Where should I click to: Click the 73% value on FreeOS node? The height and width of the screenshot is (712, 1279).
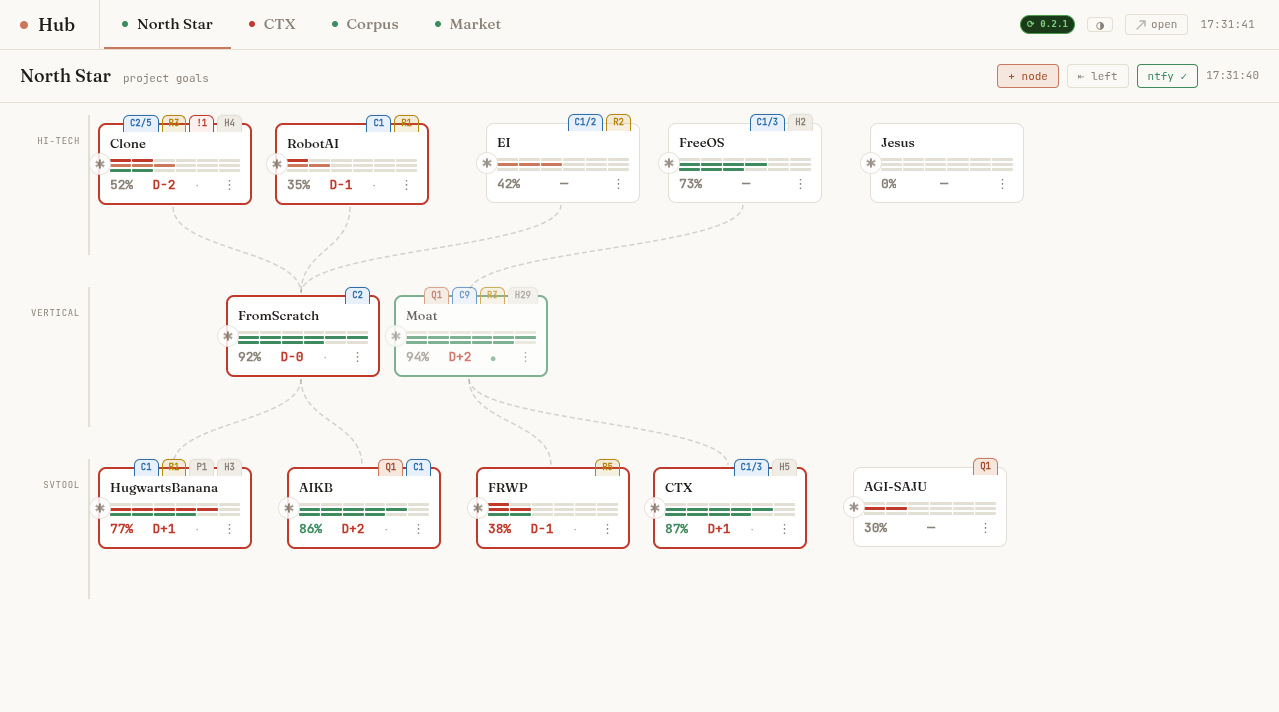[x=690, y=184]
